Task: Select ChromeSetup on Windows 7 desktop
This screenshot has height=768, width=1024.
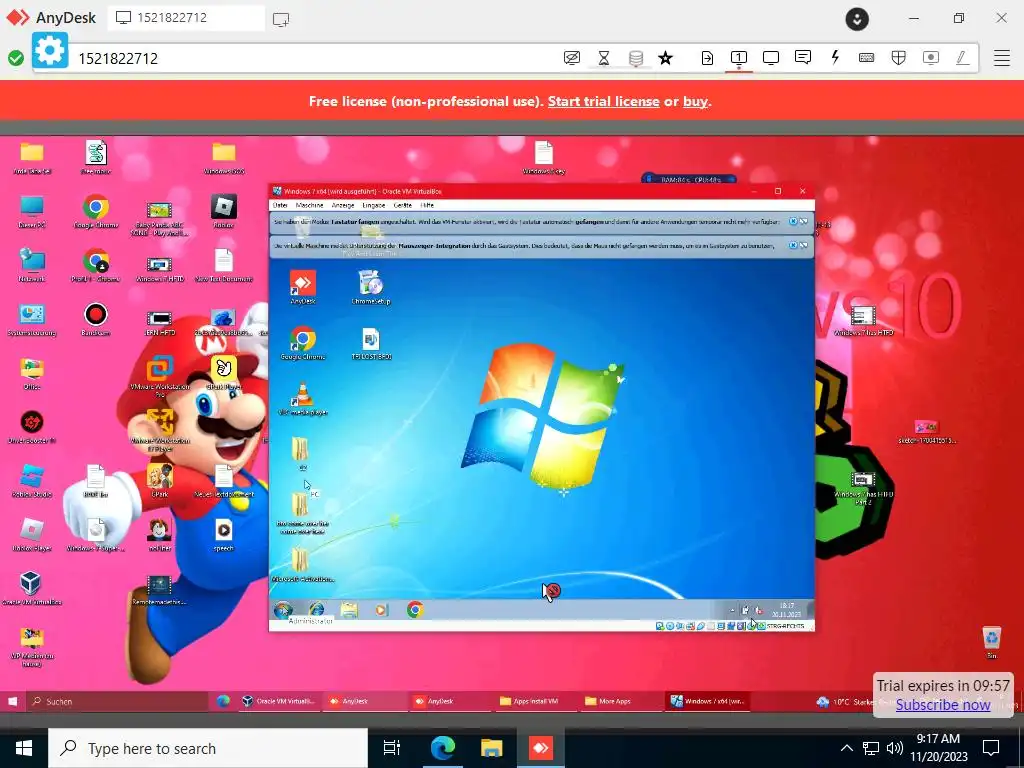Action: 371,287
